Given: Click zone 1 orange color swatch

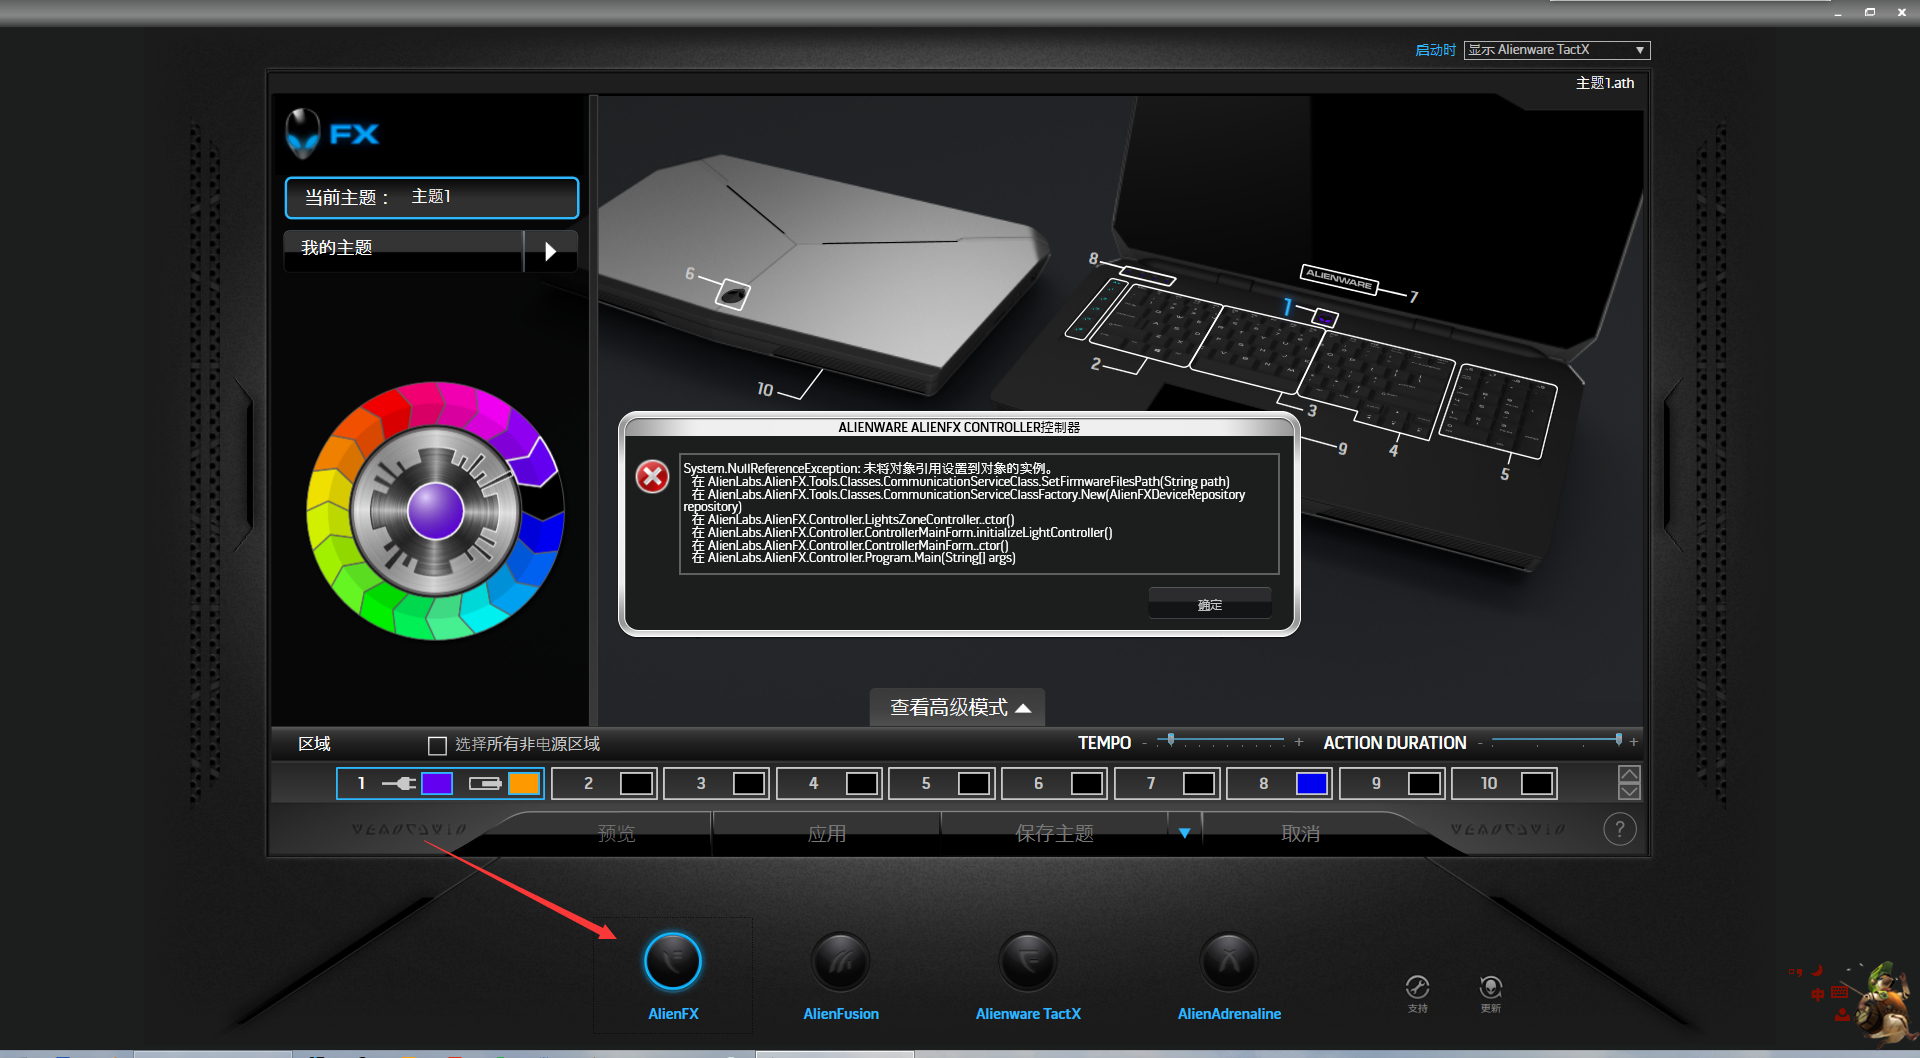Looking at the screenshot, I should click(524, 783).
